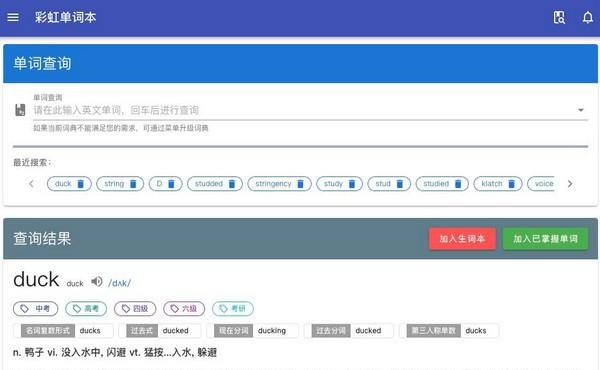
Task: Open the notifications bell
Action: pos(588,17)
